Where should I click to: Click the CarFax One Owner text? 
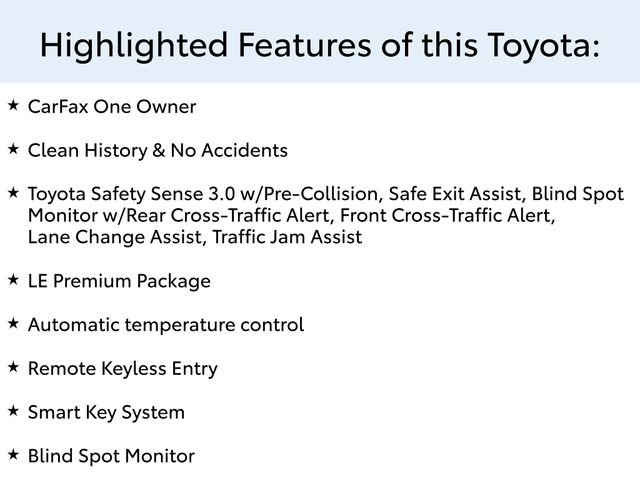pos(112,107)
